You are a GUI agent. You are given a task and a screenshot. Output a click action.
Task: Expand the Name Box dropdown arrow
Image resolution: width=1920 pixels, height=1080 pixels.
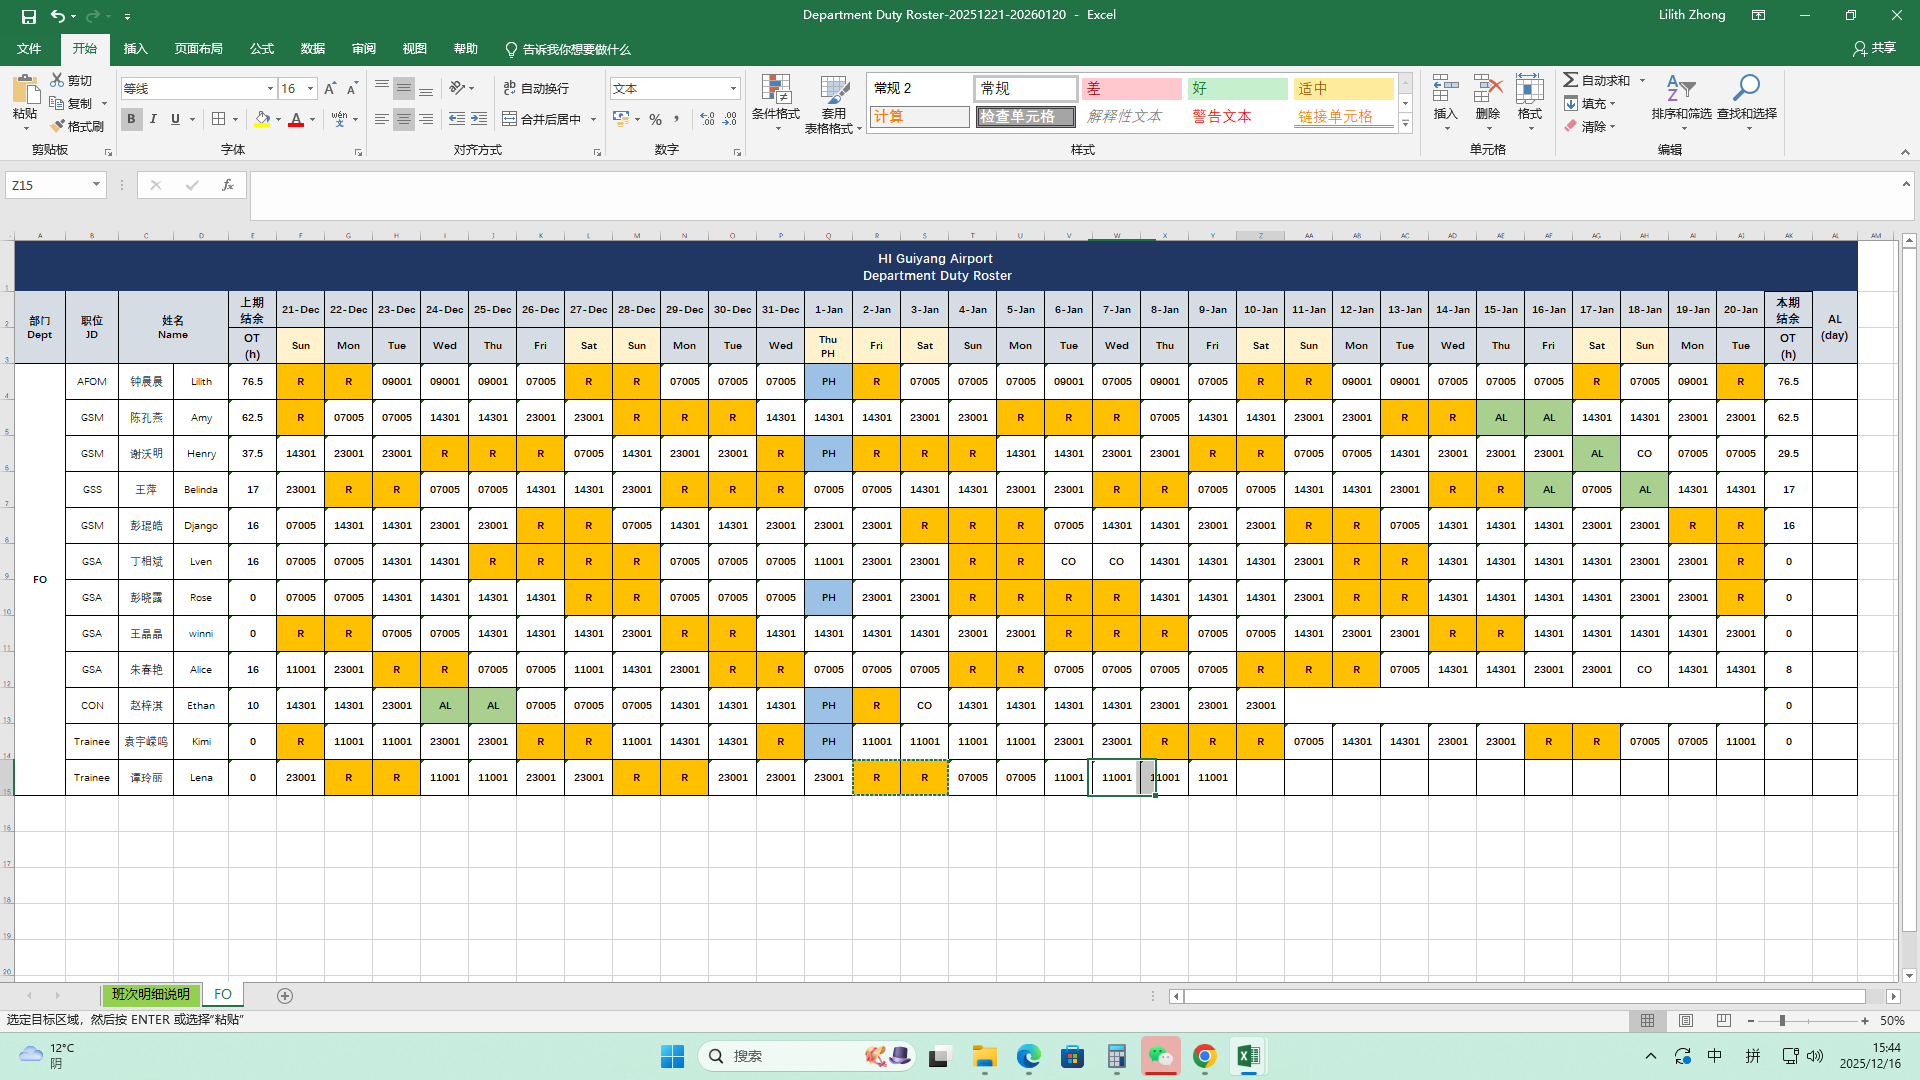click(96, 185)
